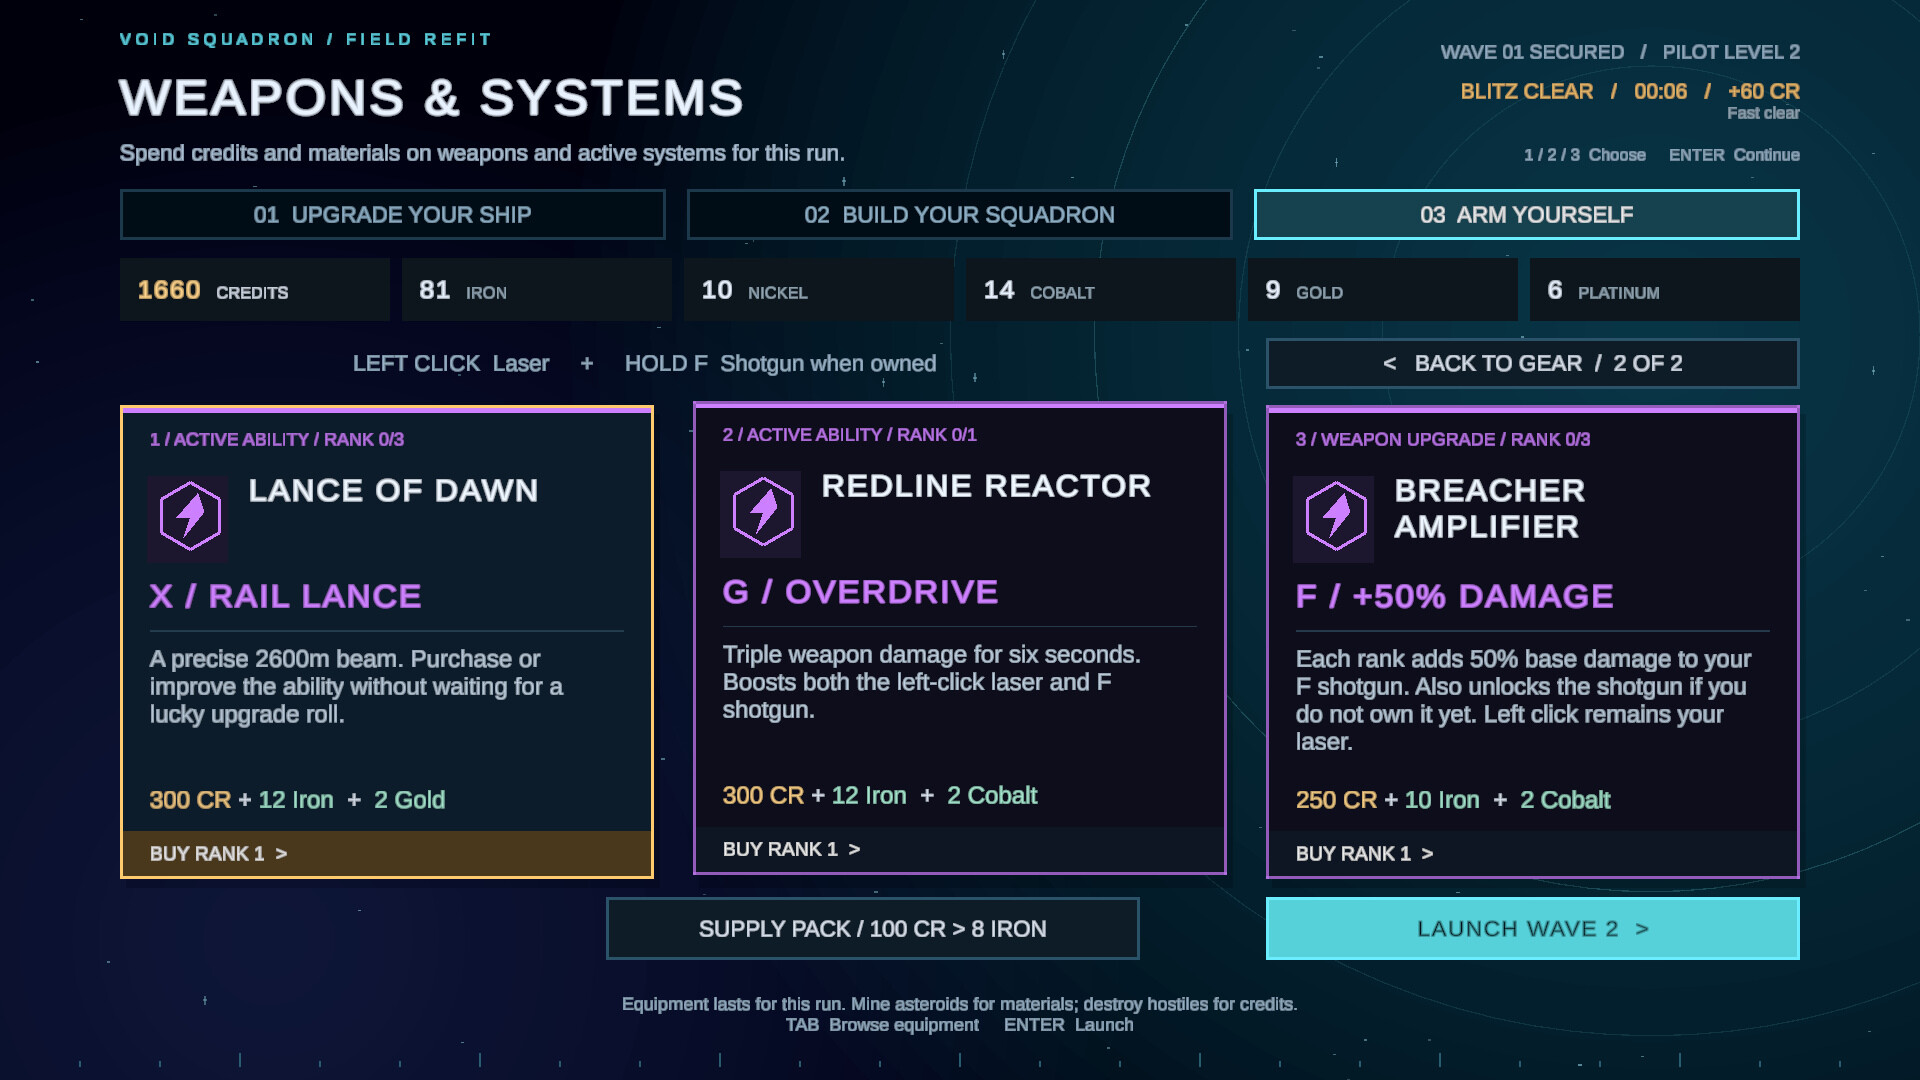Buy rank 1 of Breacher Amplifier
The height and width of the screenshot is (1080, 1920).
1532,854
